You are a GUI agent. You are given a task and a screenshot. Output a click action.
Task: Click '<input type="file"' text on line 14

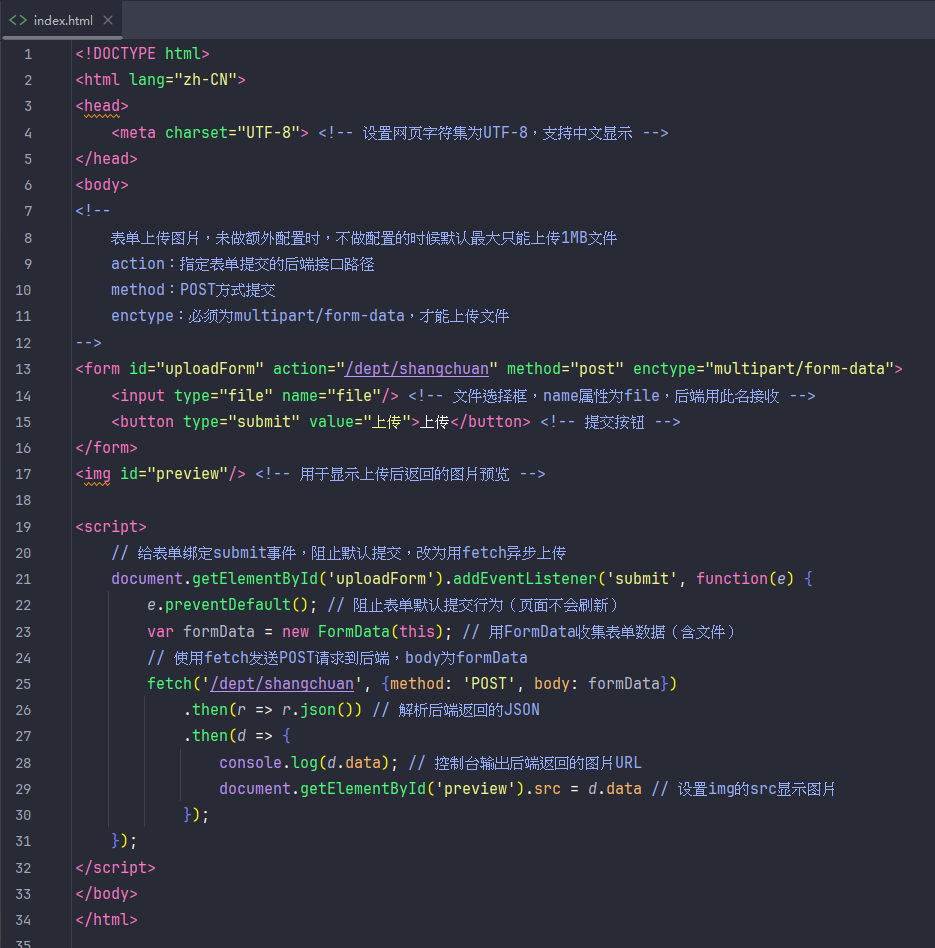(192, 396)
